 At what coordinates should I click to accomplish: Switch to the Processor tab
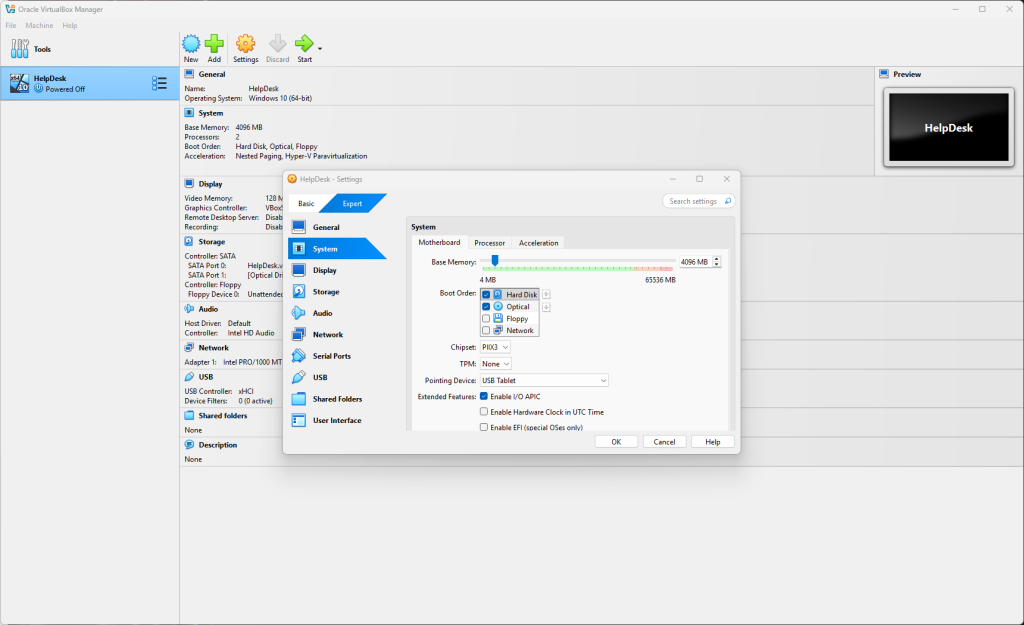tap(489, 243)
